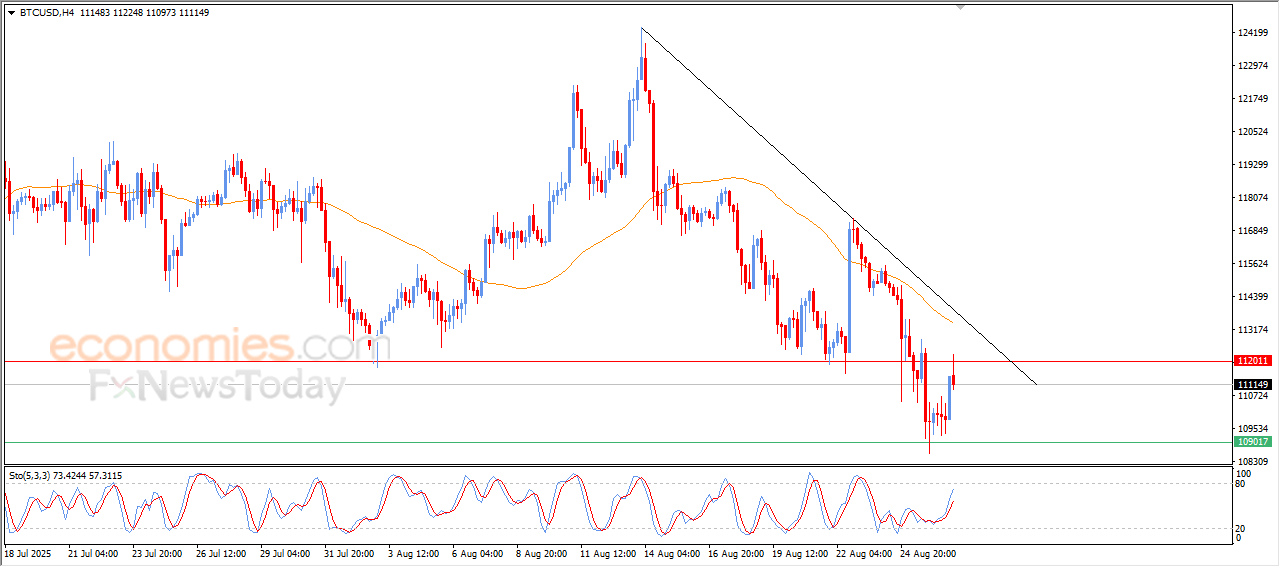Click the 109534 price axis label
The width and height of the screenshot is (1280, 567).
1253,429
